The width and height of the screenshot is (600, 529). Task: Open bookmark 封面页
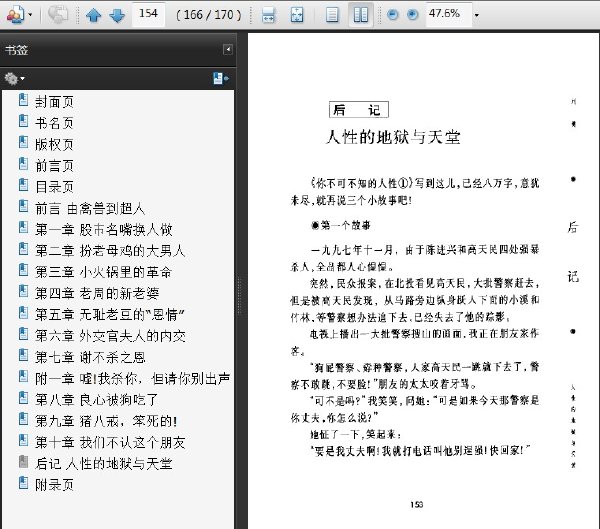point(54,101)
